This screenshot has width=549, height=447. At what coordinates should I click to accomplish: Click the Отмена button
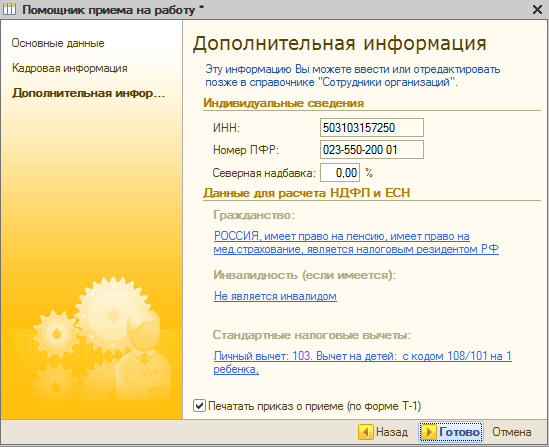[512, 432]
